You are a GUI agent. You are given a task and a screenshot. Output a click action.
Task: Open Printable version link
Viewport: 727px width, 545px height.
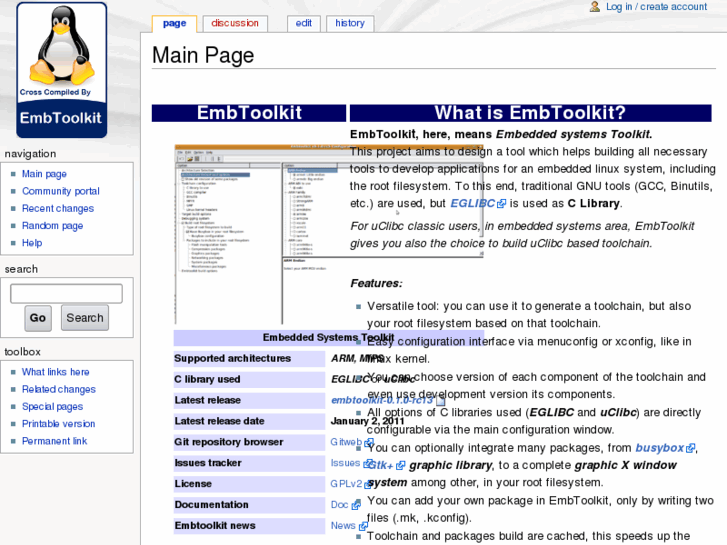tap(58, 423)
